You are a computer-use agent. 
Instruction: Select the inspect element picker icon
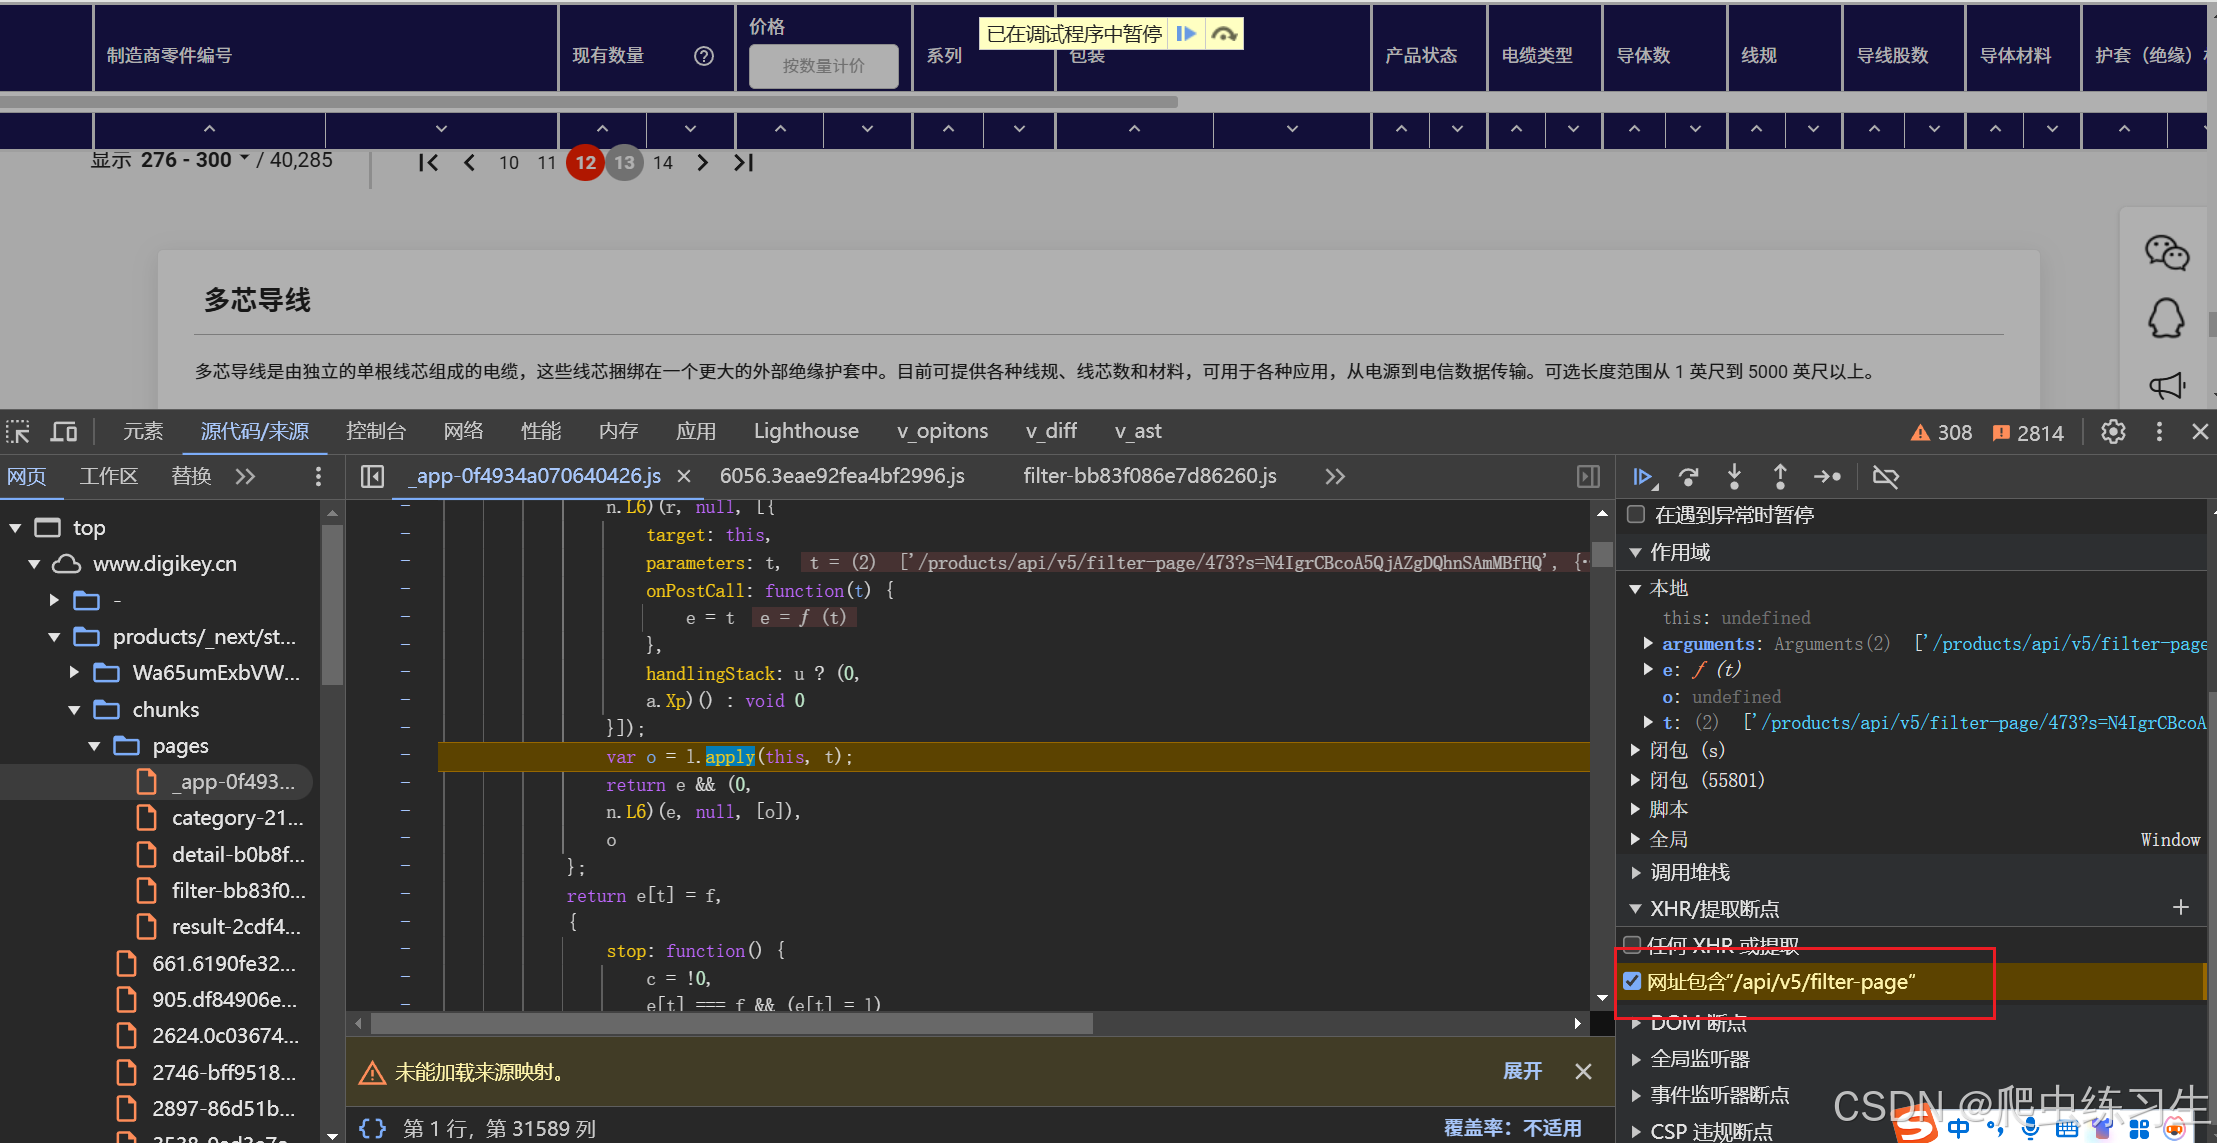18,432
